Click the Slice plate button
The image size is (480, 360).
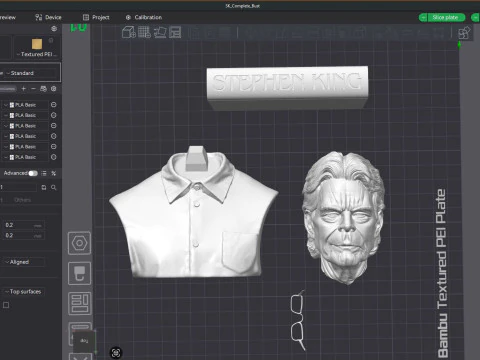coord(445,17)
